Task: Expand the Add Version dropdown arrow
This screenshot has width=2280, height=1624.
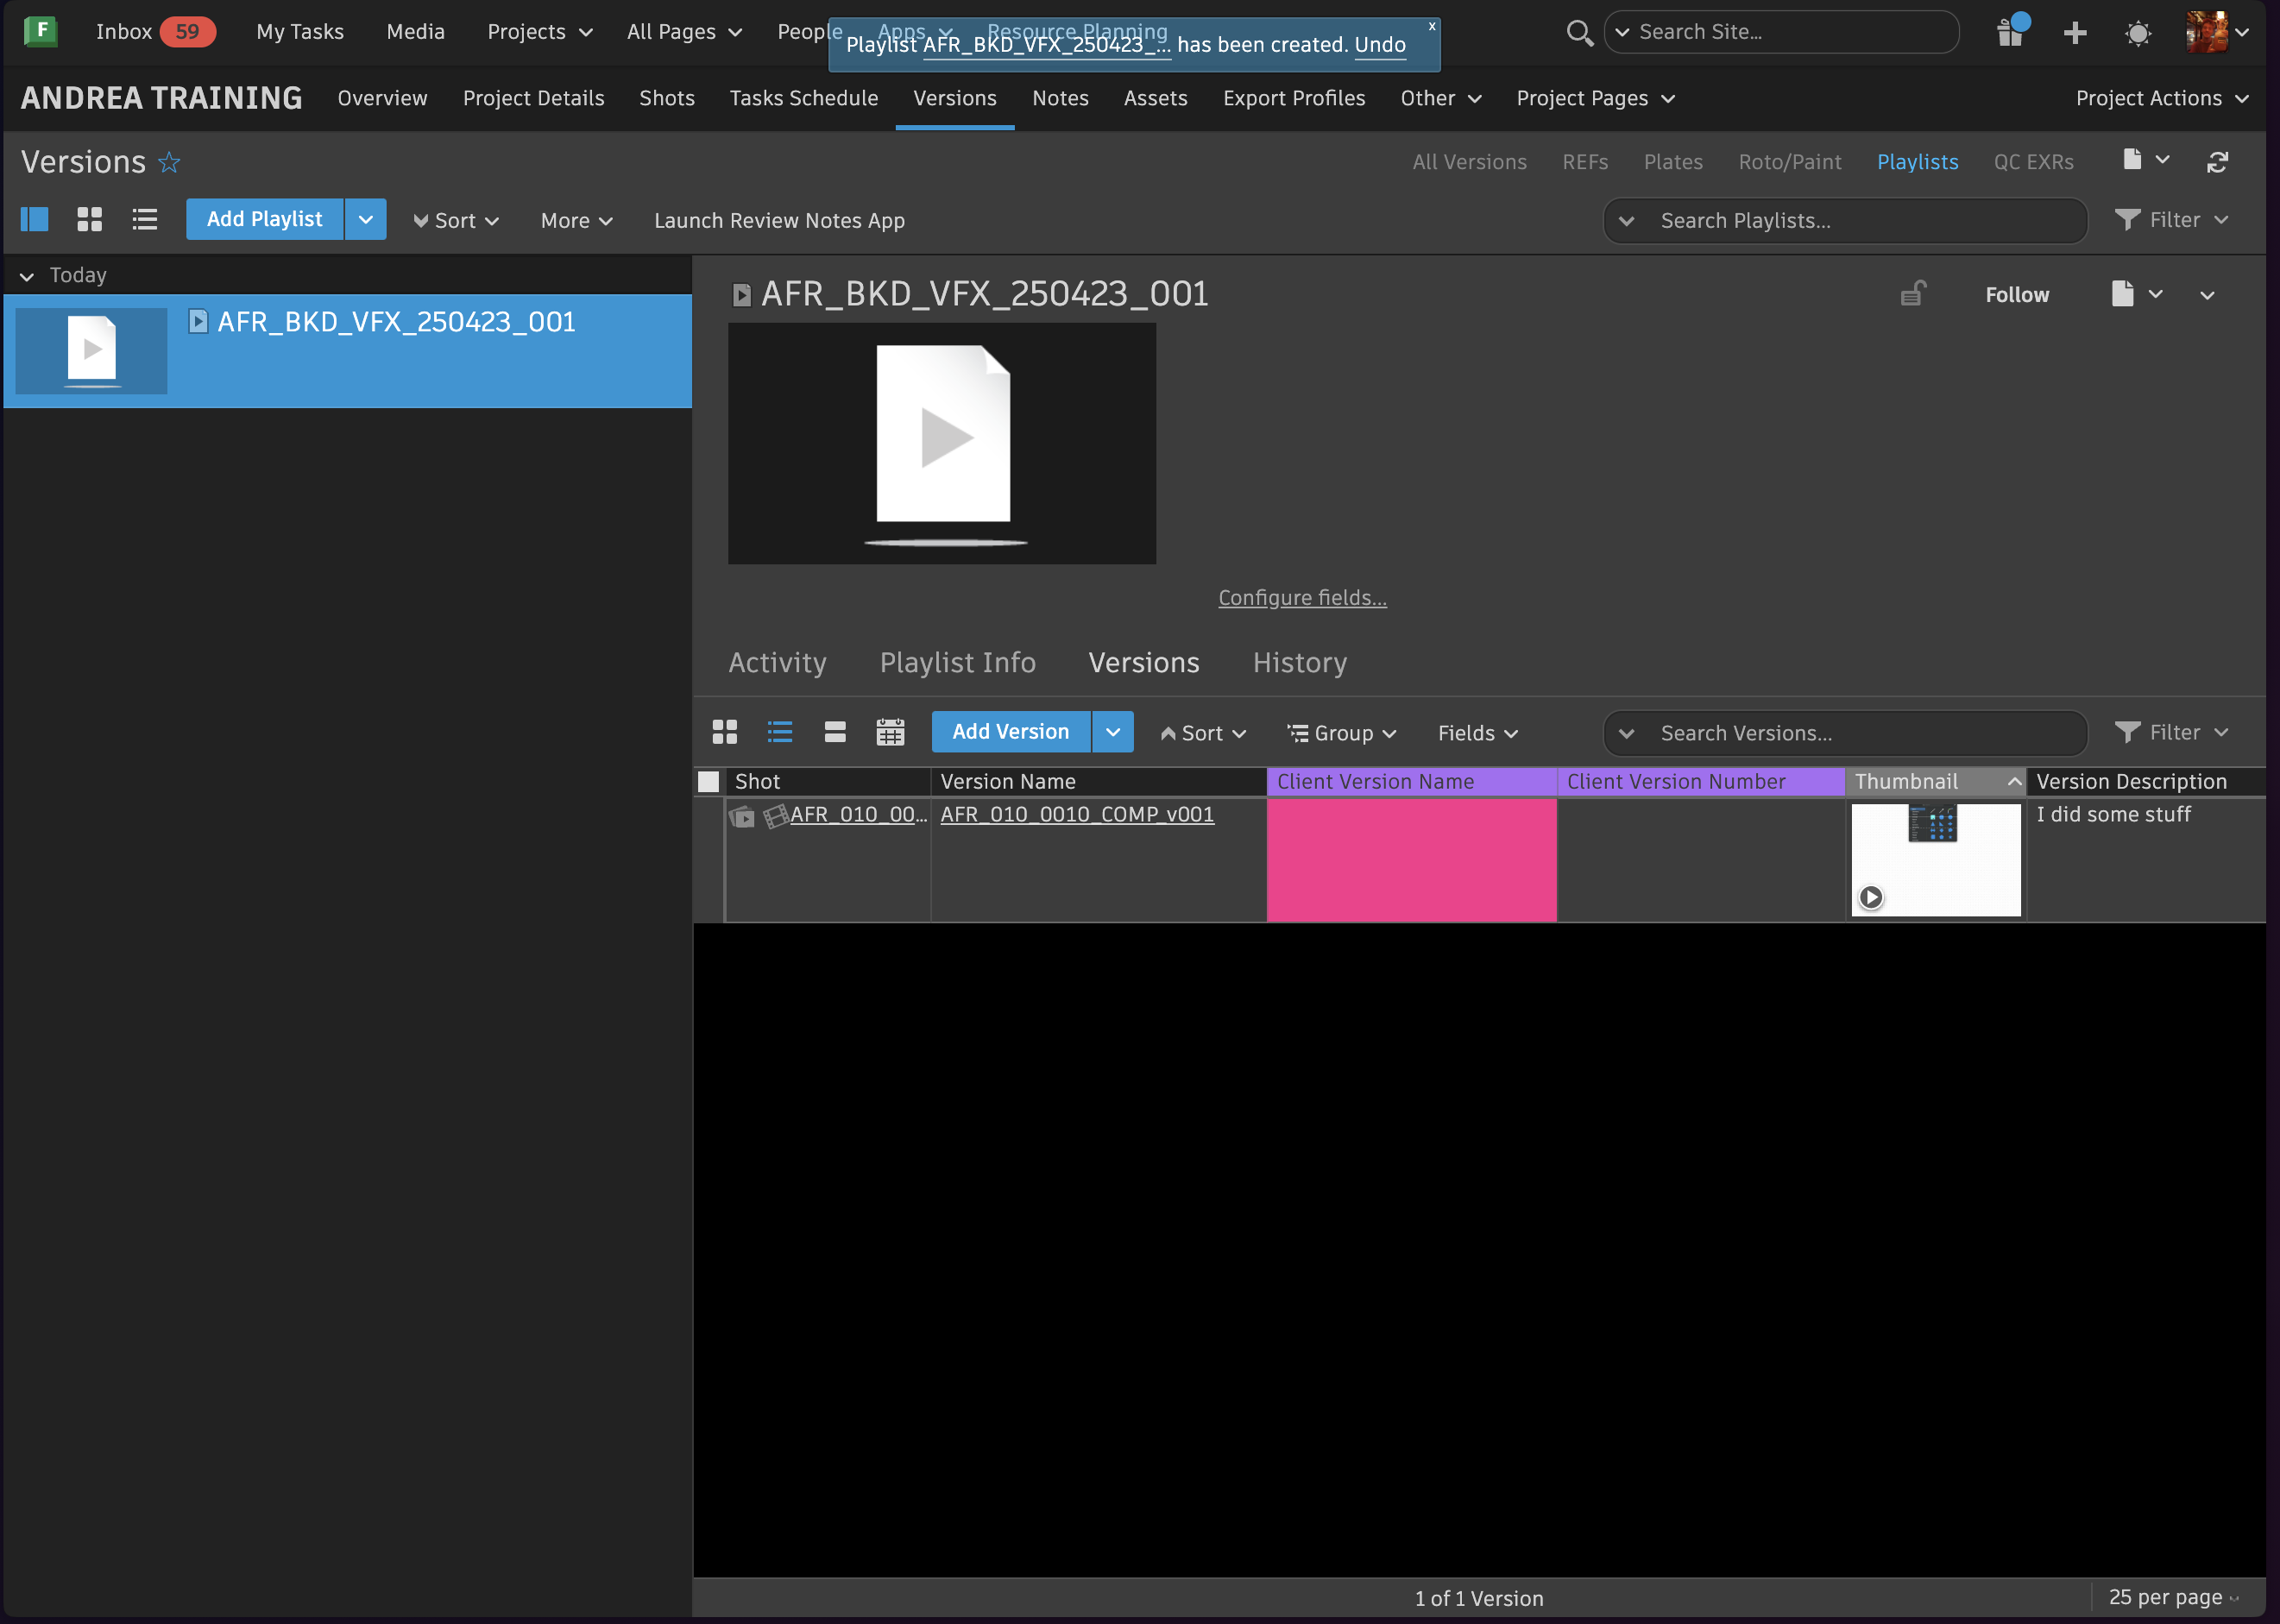Action: coord(1113,732)
